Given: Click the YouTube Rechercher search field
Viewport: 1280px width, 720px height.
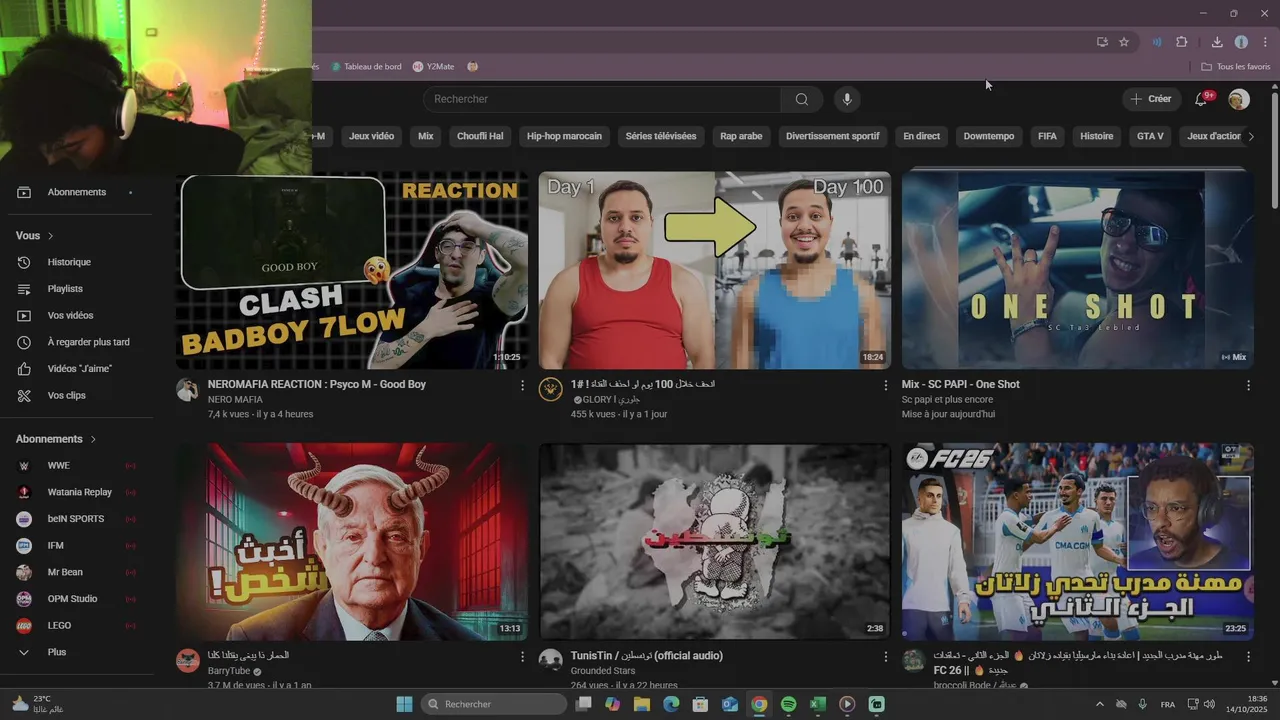Looking at the screenshot, I should (x=602, y=99).
